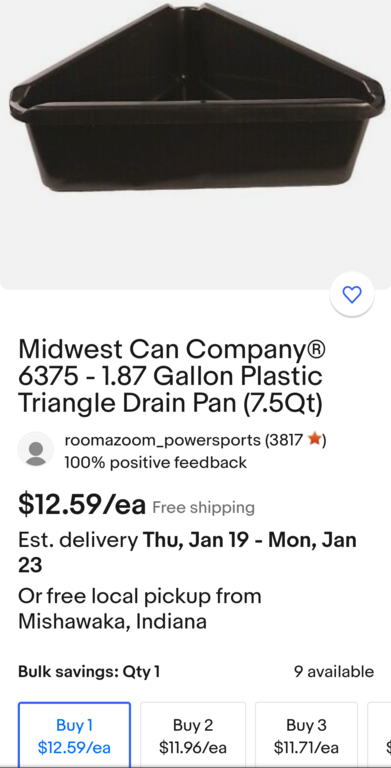Image resolution: width=391 pixels, height=768 pixels.
Task: Click the Mishawaka, Indiana location text
Action: point(112,622)
